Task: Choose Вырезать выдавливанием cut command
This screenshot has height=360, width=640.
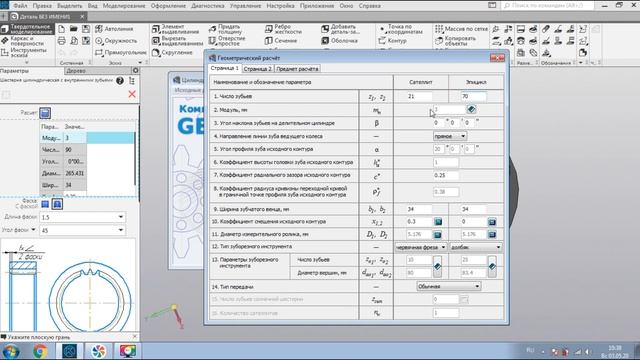Action: click(177, 41)
